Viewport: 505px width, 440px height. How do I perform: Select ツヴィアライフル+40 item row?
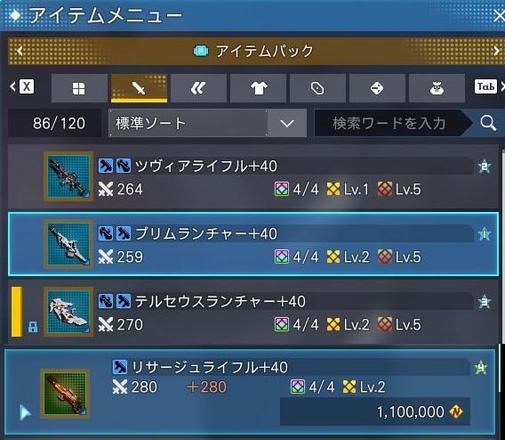pyautogui.click(x=253, y=177)
